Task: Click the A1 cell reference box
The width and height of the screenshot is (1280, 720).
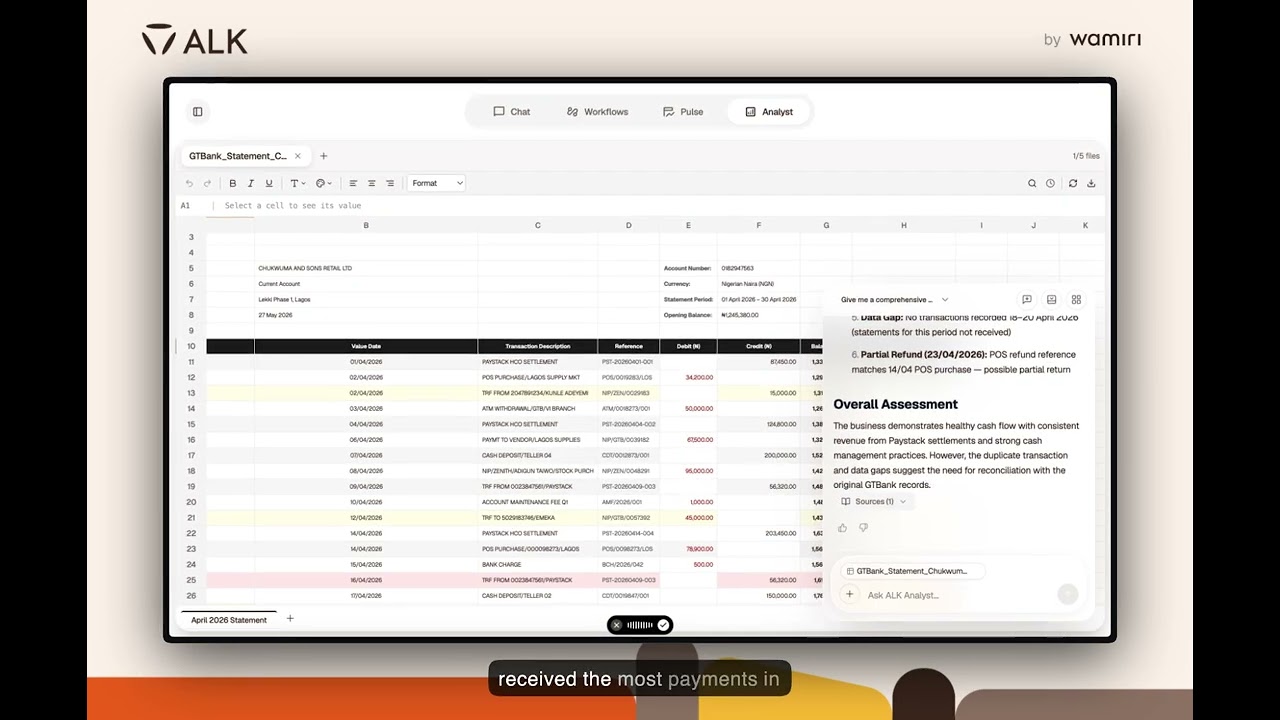Action: pos(185,206)
